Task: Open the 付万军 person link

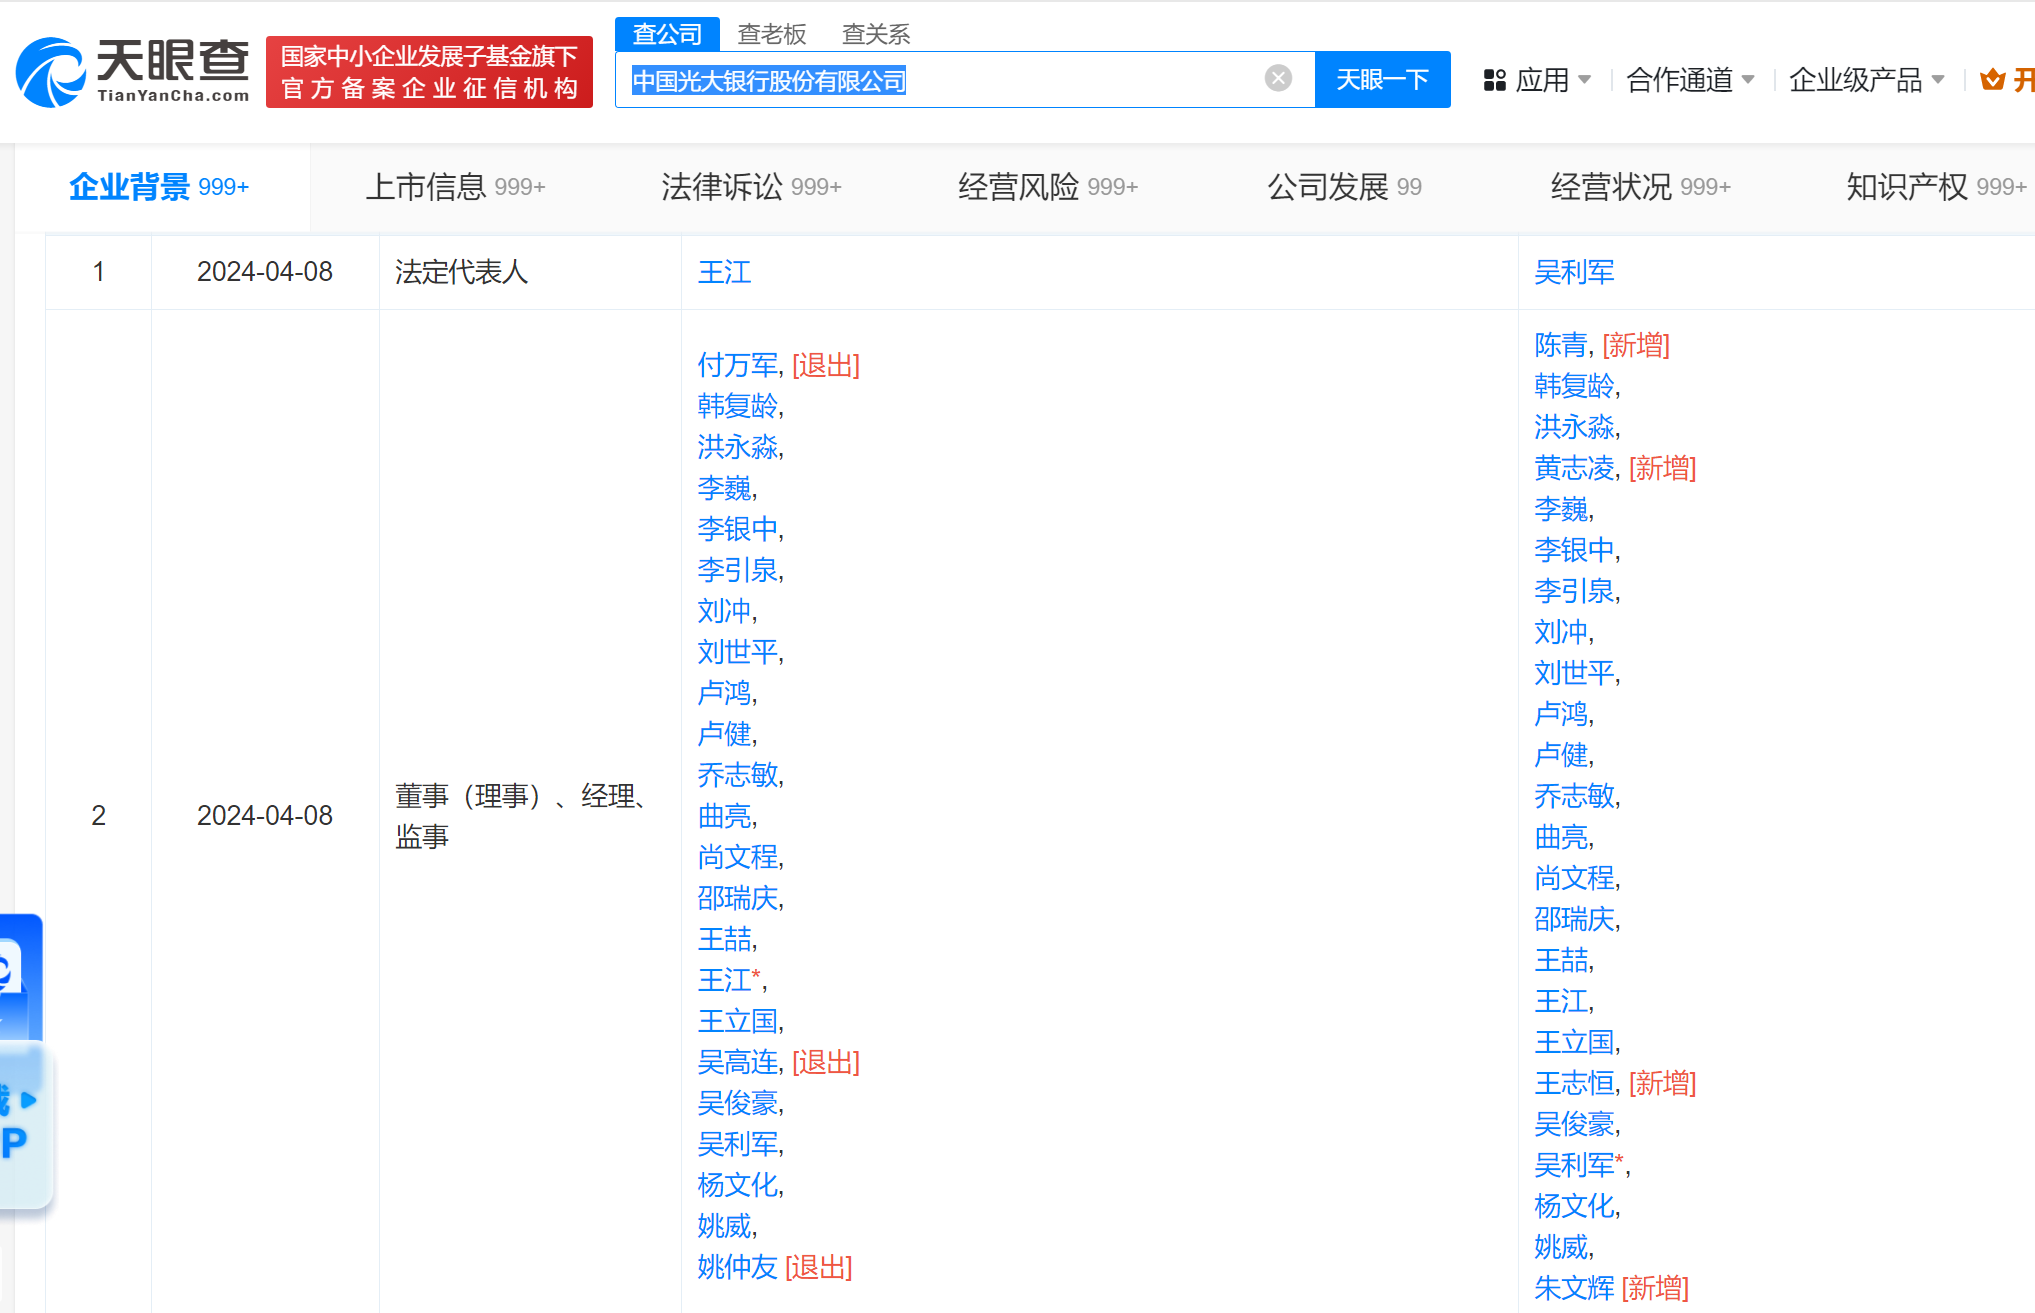Action: point(737,365)
